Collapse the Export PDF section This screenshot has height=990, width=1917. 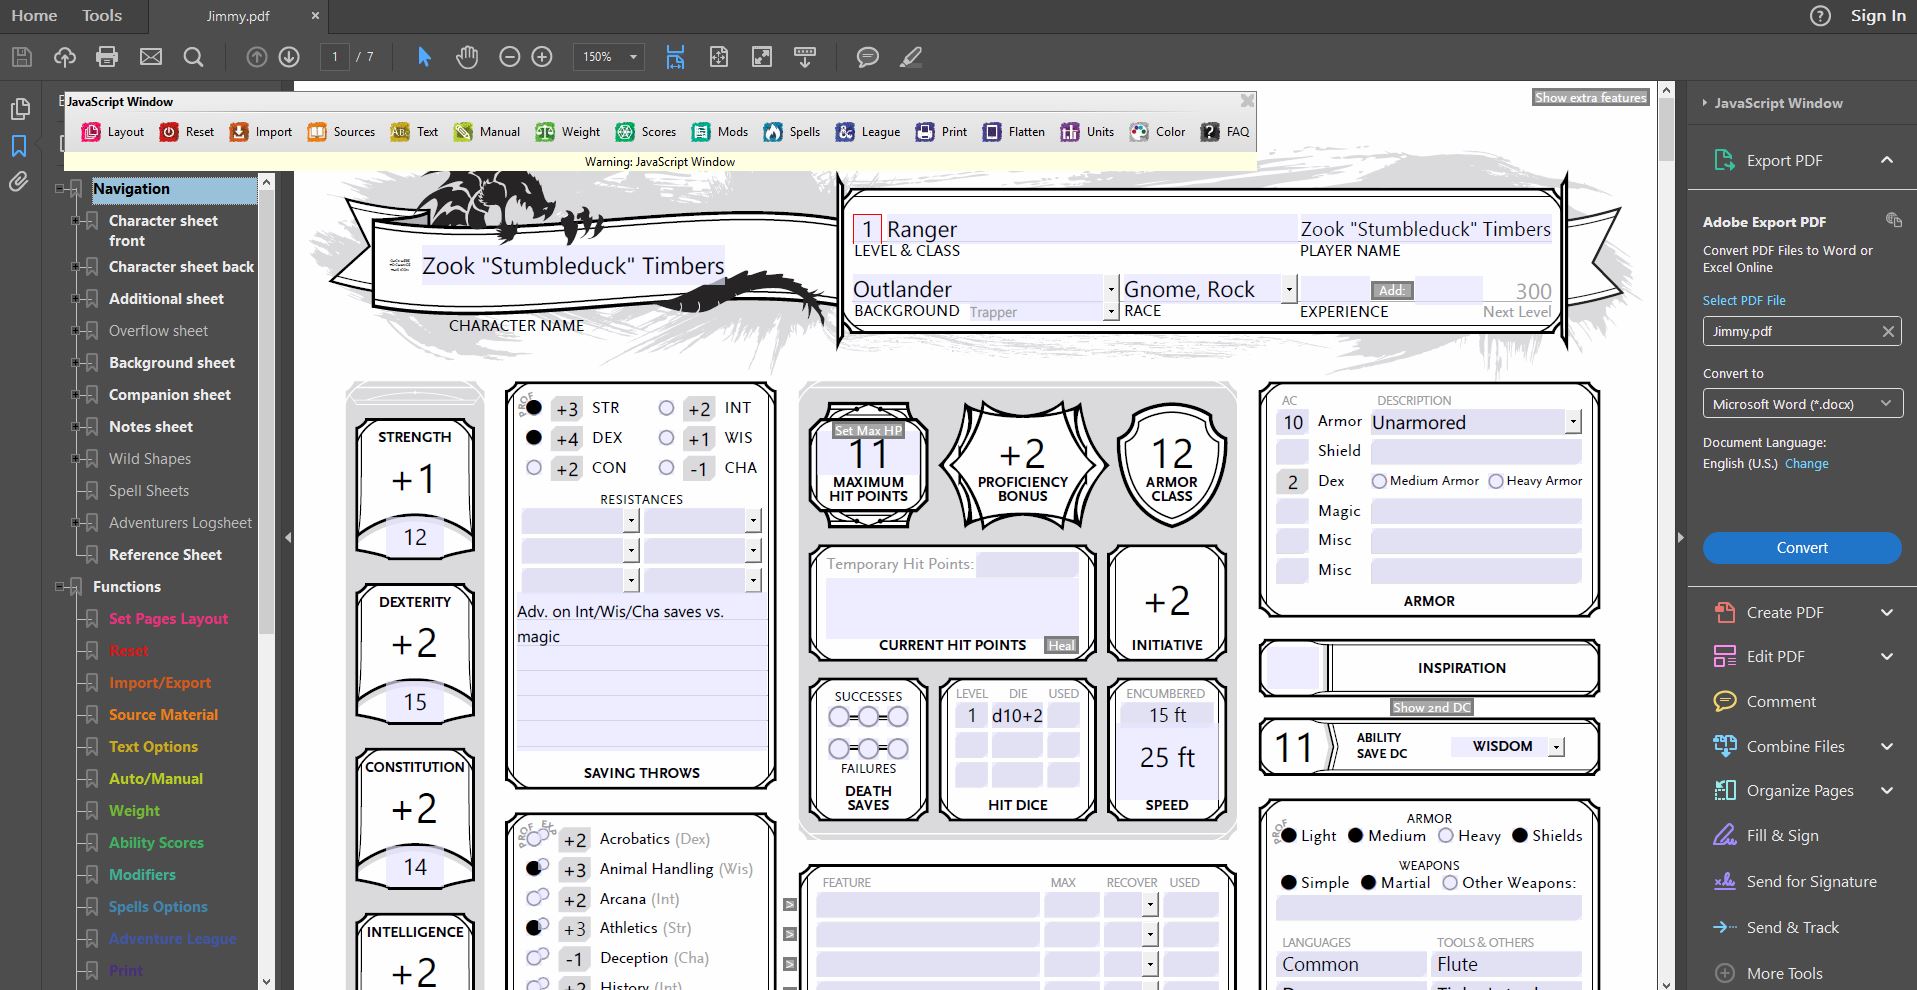point(1887,160)
